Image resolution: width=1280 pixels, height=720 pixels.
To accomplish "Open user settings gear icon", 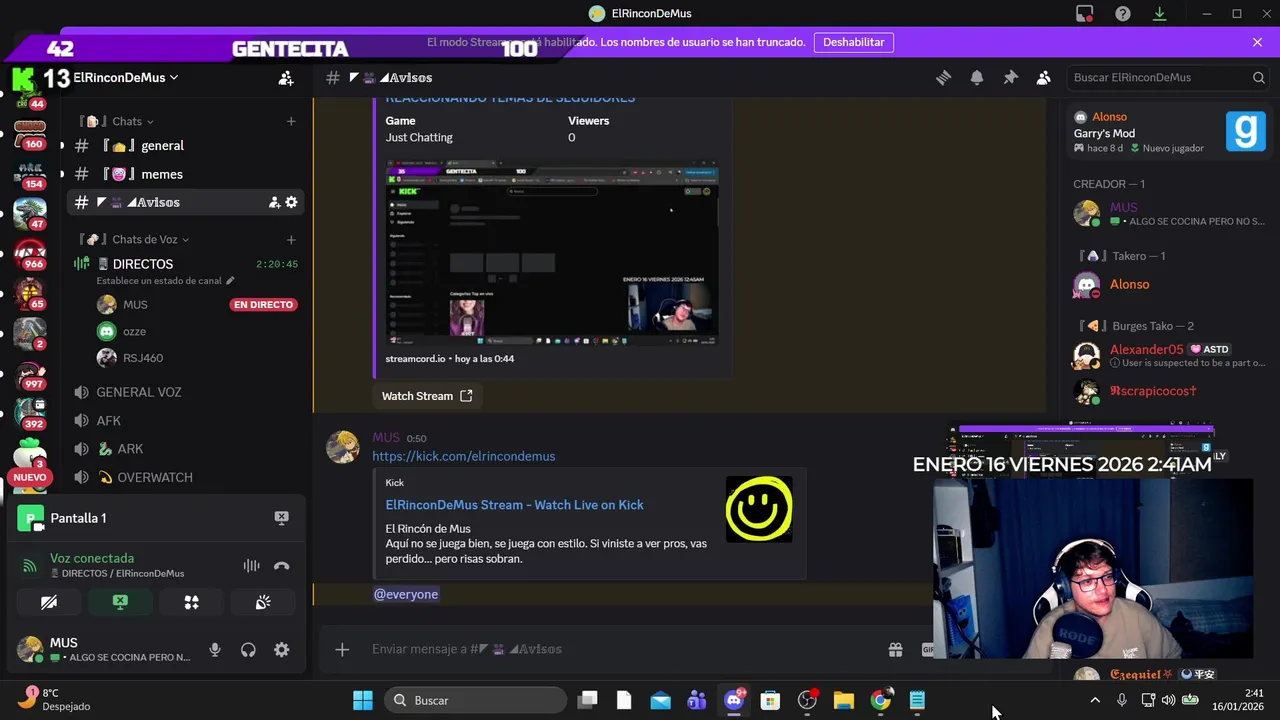I will pyautogui.click(x=281, y=650).
